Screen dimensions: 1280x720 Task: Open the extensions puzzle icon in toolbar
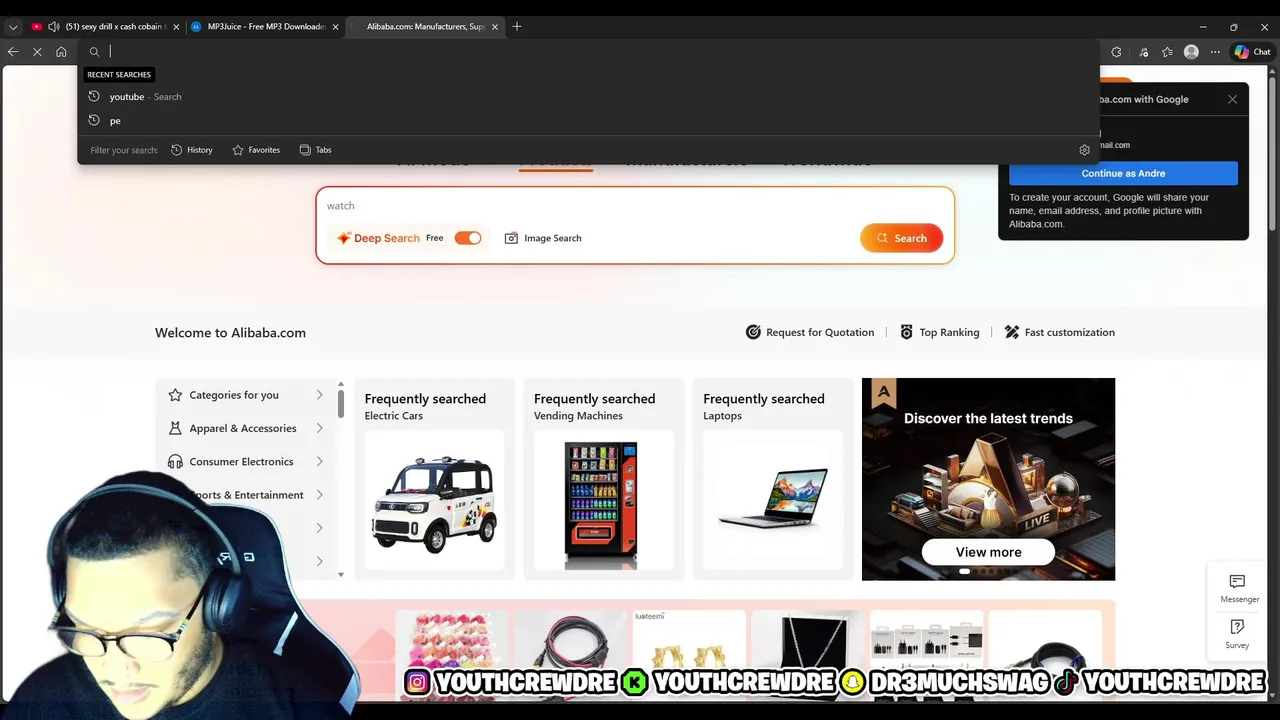tap(1116, 52)
